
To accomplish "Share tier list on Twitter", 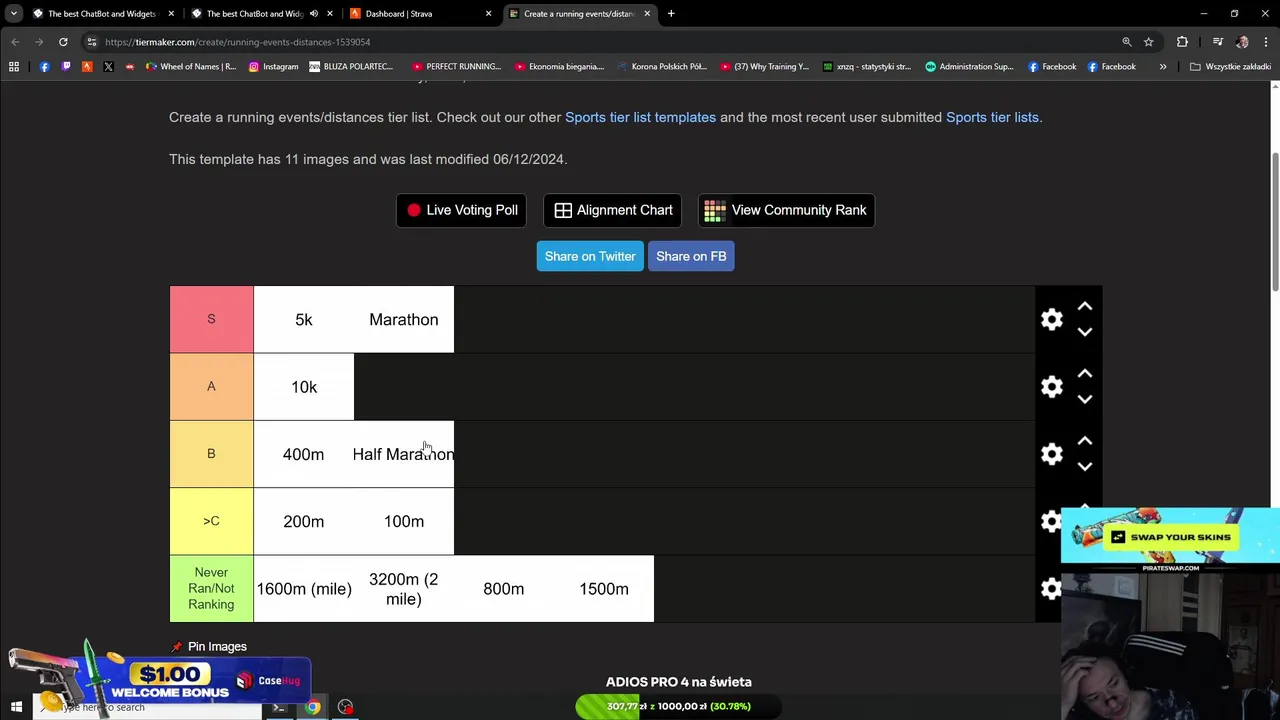I will click(x=590, y=256).
